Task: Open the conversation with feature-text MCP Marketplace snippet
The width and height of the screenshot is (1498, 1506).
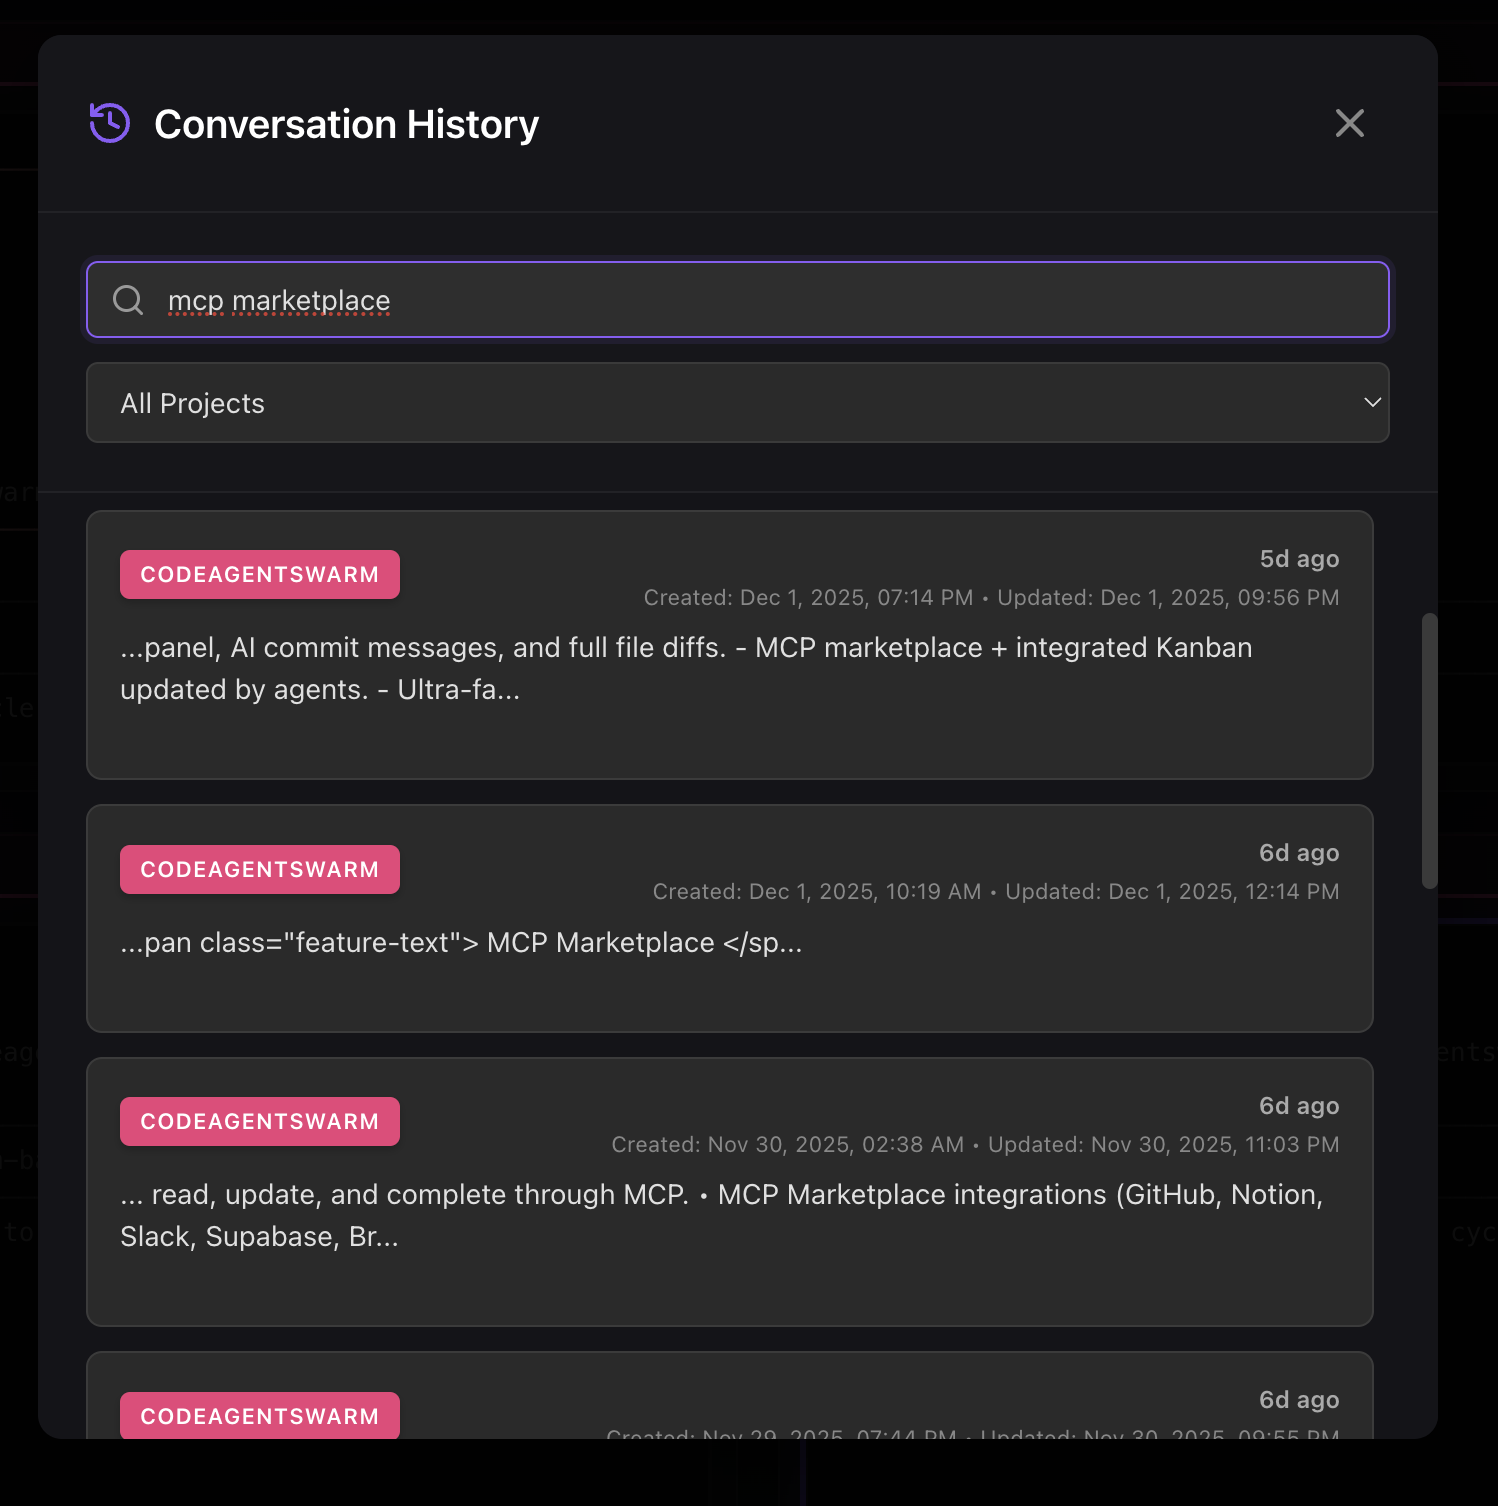Action: (x=730, y=918)
